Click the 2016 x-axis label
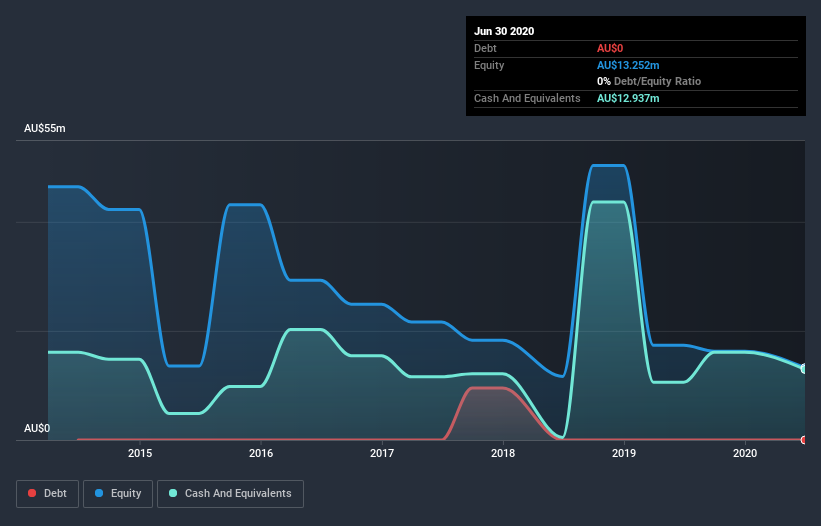The height and width of the screenshot is (526, 821). [x=261, y=453]
